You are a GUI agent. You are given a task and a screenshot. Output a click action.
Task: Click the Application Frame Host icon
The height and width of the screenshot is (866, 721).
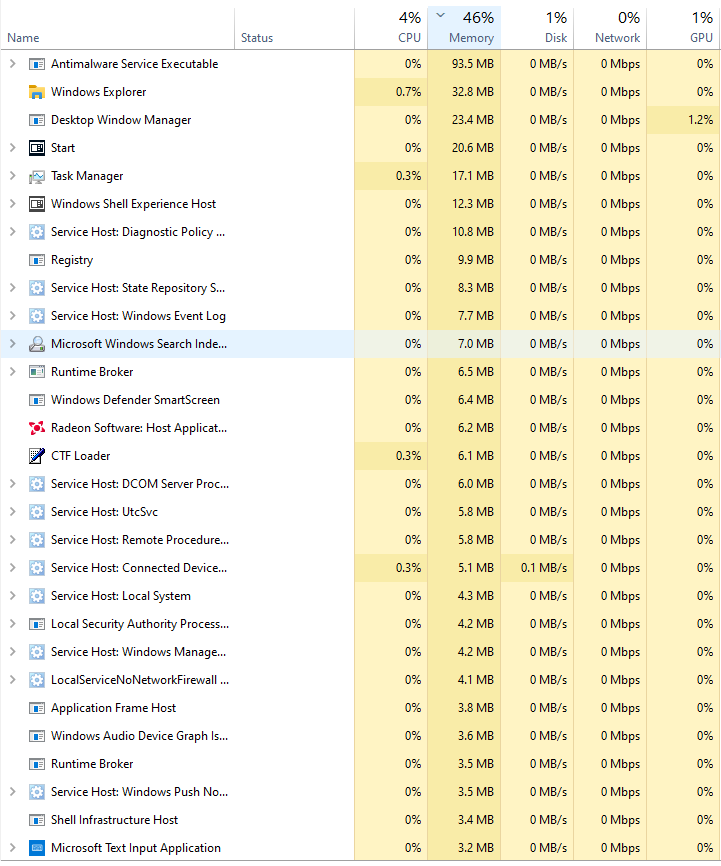[x=36, y=708]
